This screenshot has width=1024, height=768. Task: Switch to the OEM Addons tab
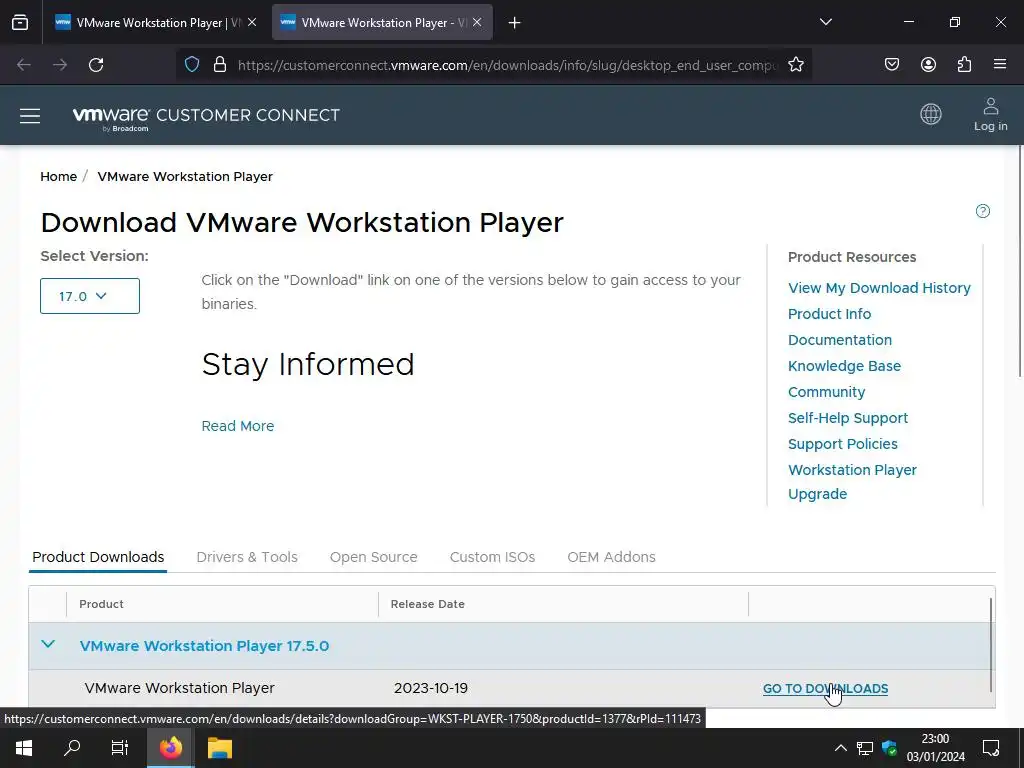click(x=611, y=557)
